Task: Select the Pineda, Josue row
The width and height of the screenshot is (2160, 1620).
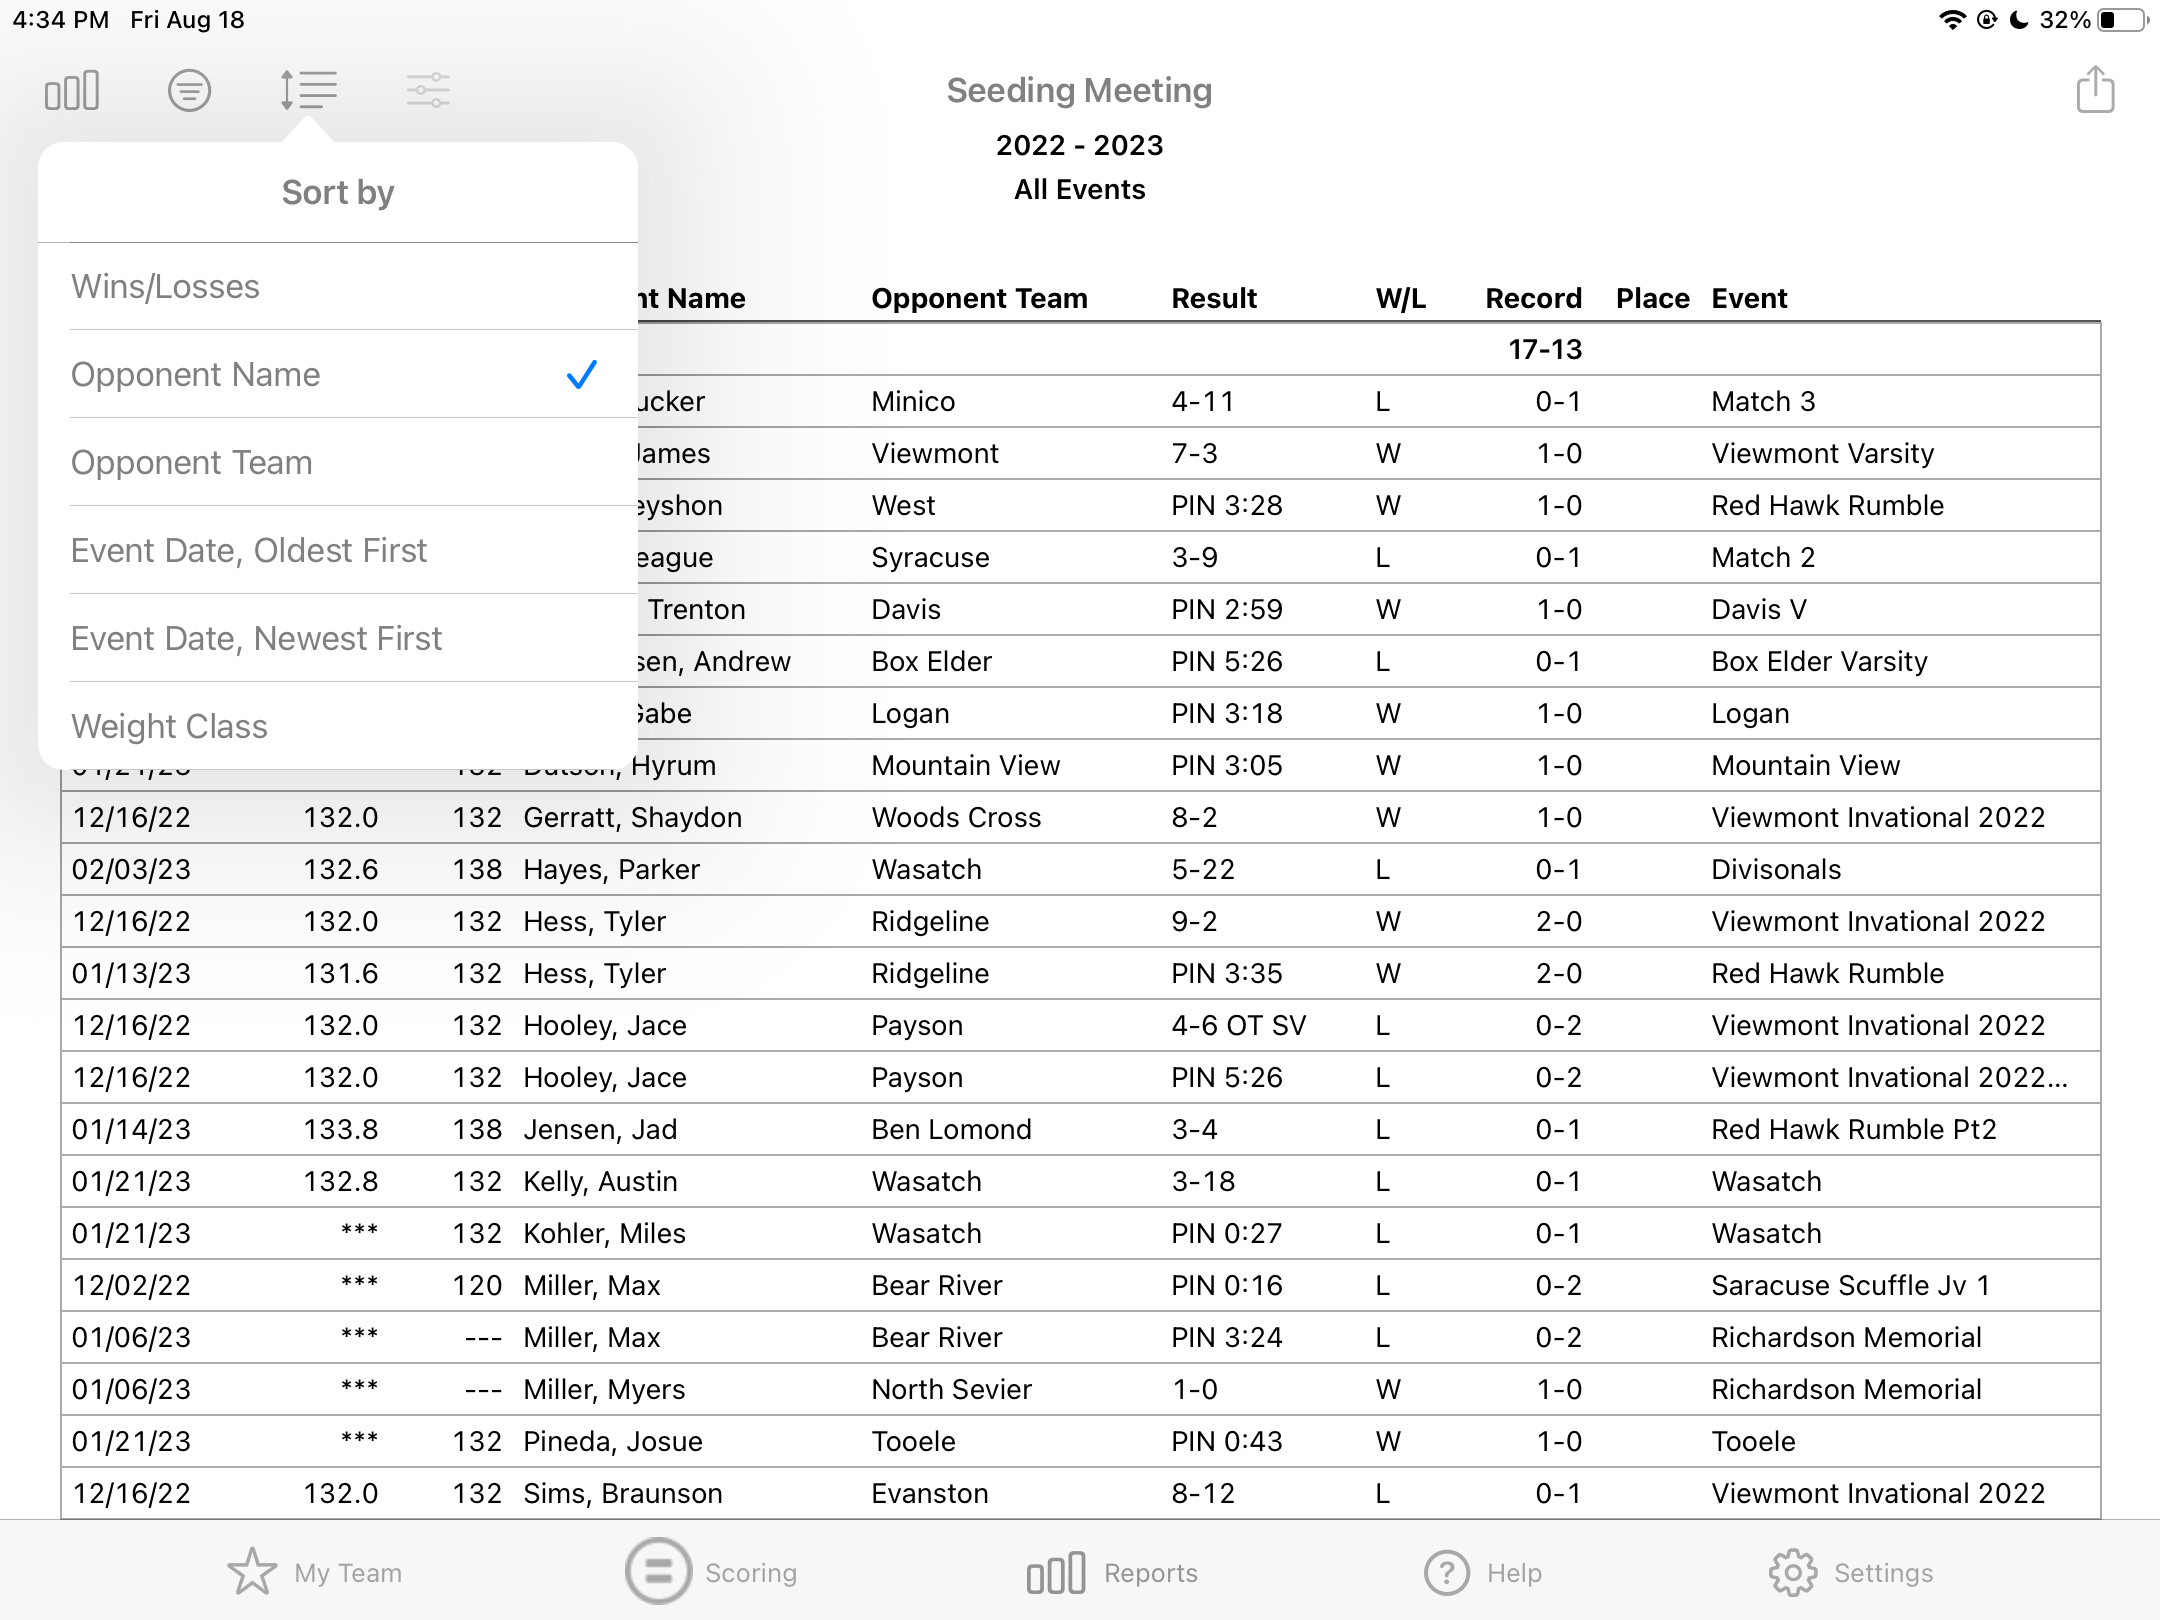Action: [1080, 1442]
